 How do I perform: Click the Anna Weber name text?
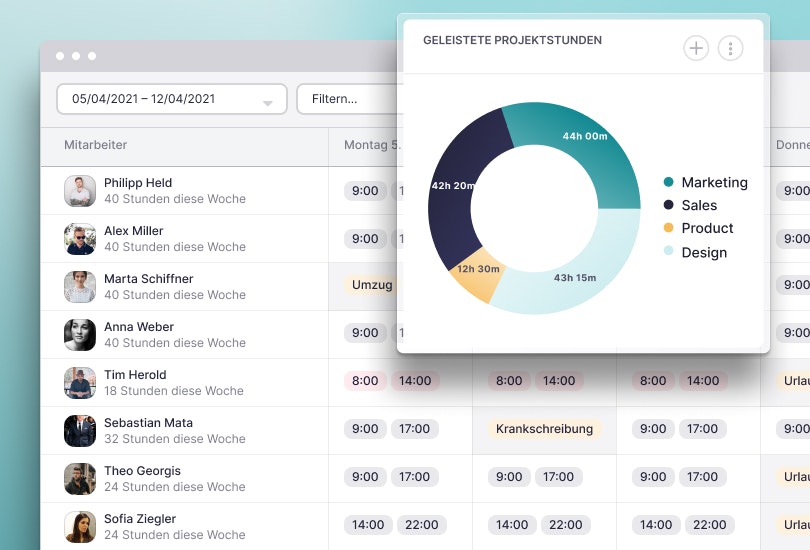pyautogui.click(x=139, y=327)
